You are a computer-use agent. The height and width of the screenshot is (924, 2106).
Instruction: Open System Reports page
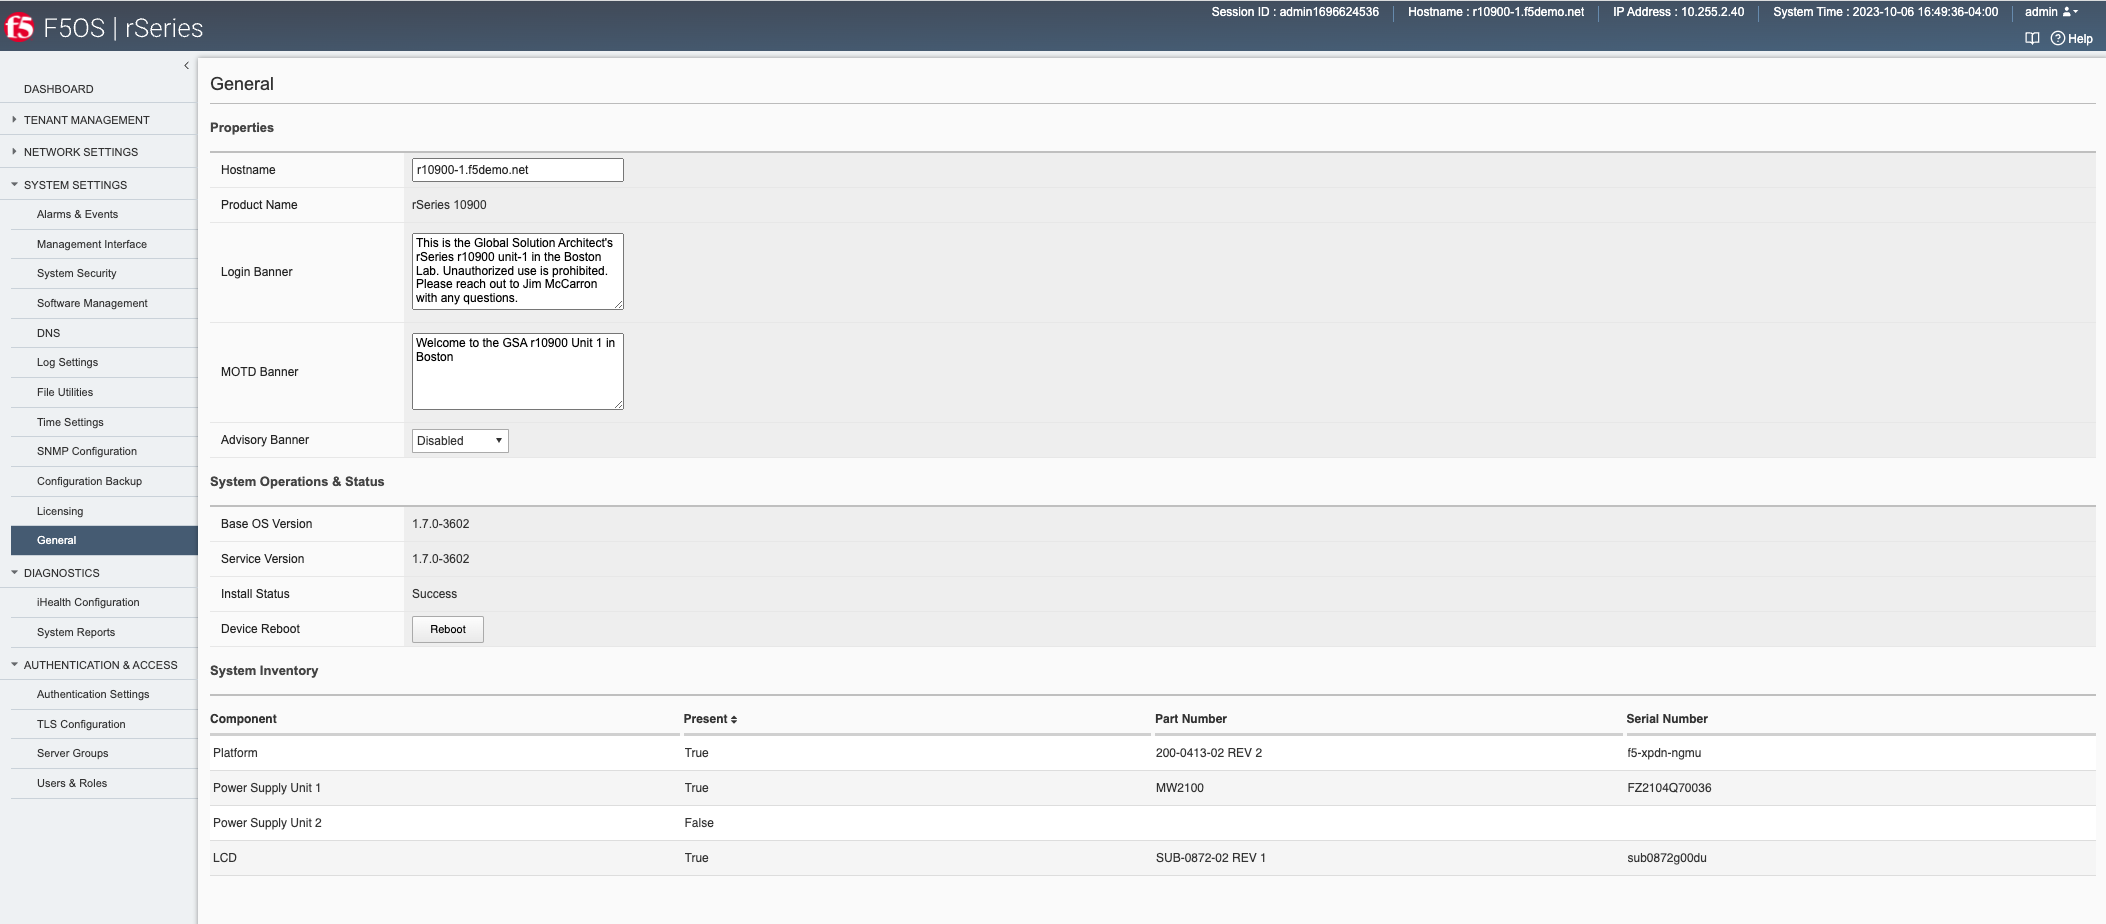[x=76, y=632]
